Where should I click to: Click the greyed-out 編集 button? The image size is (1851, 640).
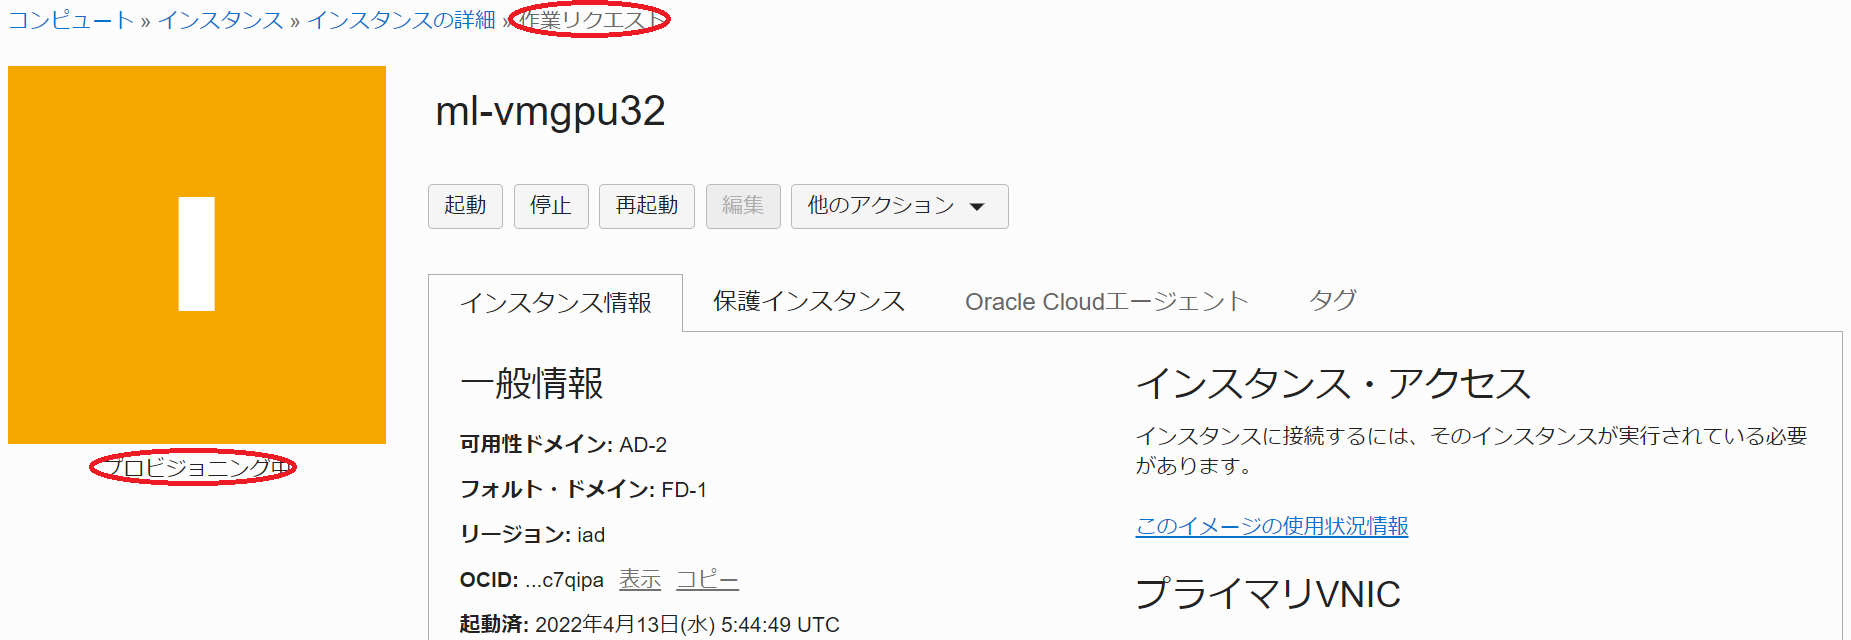pos(742,206)
